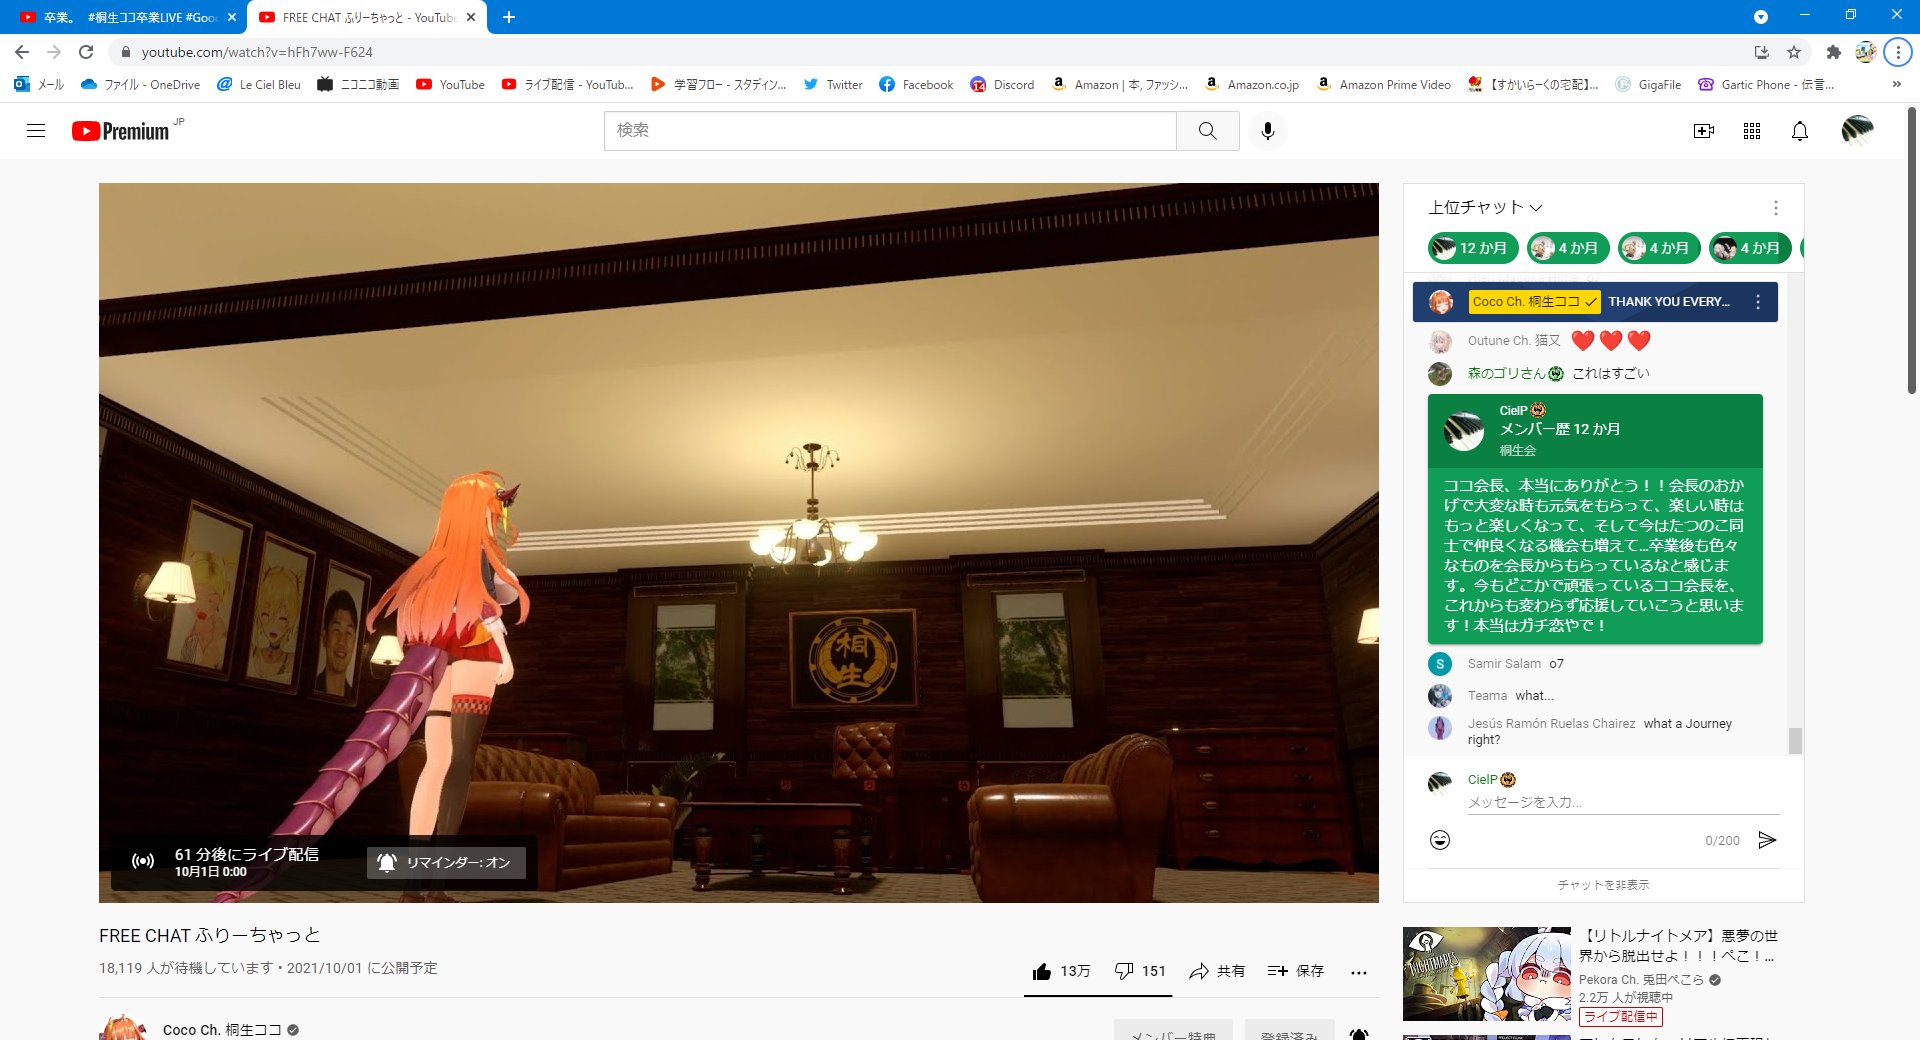Open the Amazon Prime Video bookmark
This screenshot has height=1040, width=1920.
click(x=1384, y=85)
